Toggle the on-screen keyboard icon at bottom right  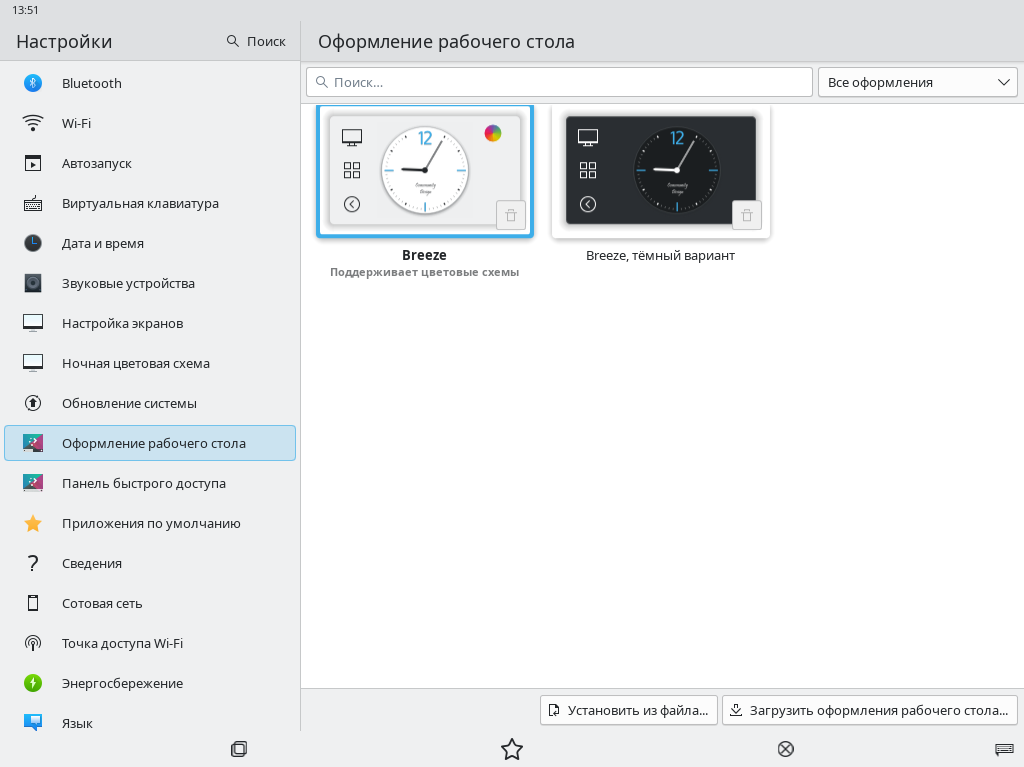(1004, 749)
